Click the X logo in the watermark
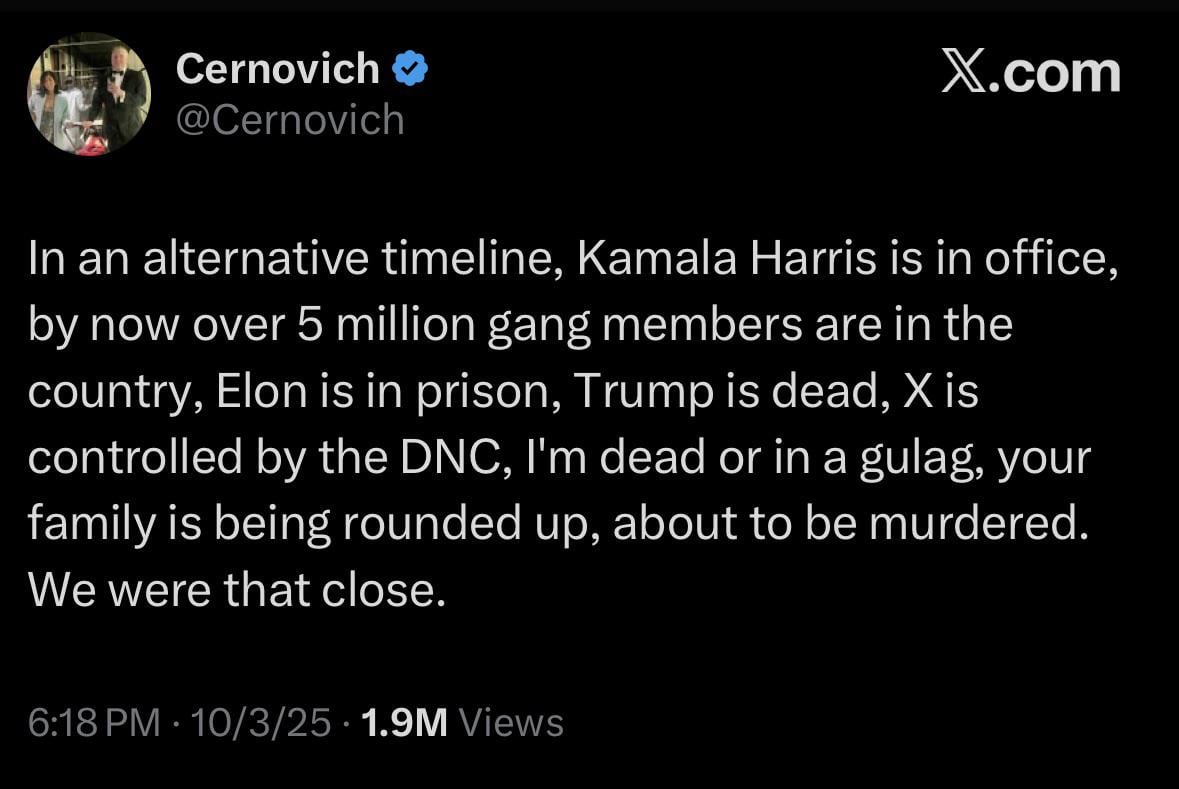The height and width of the screenshot is (789, 1179). point(966,73)
